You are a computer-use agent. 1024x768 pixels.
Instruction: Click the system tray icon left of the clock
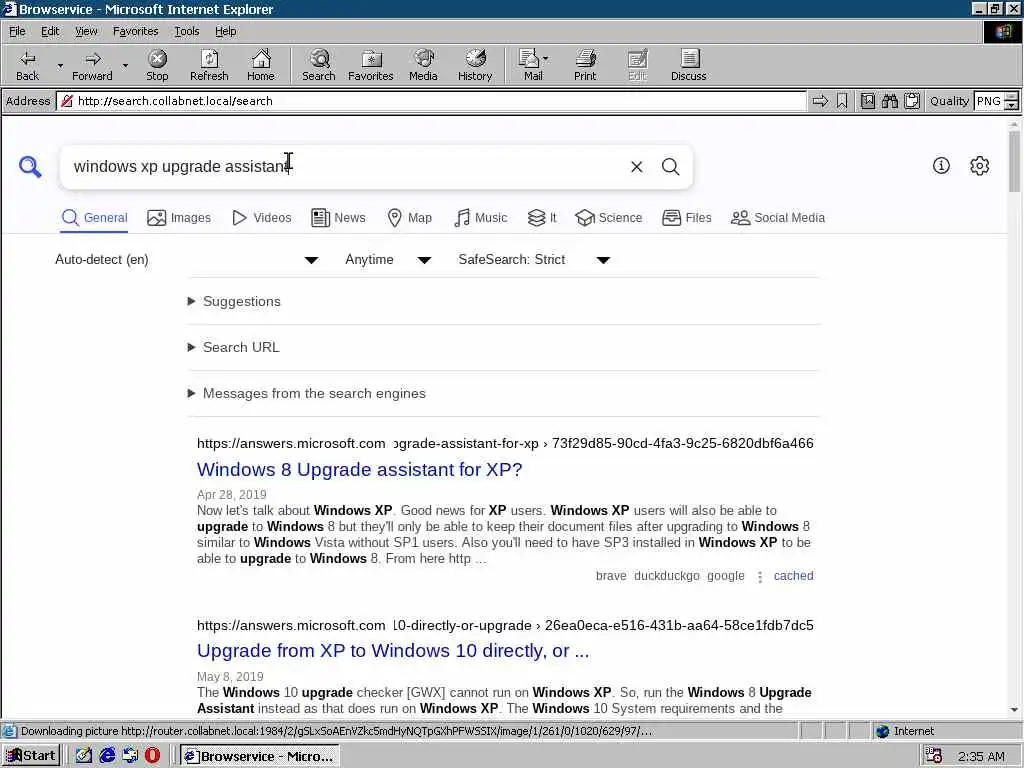(x=934, y=756)
